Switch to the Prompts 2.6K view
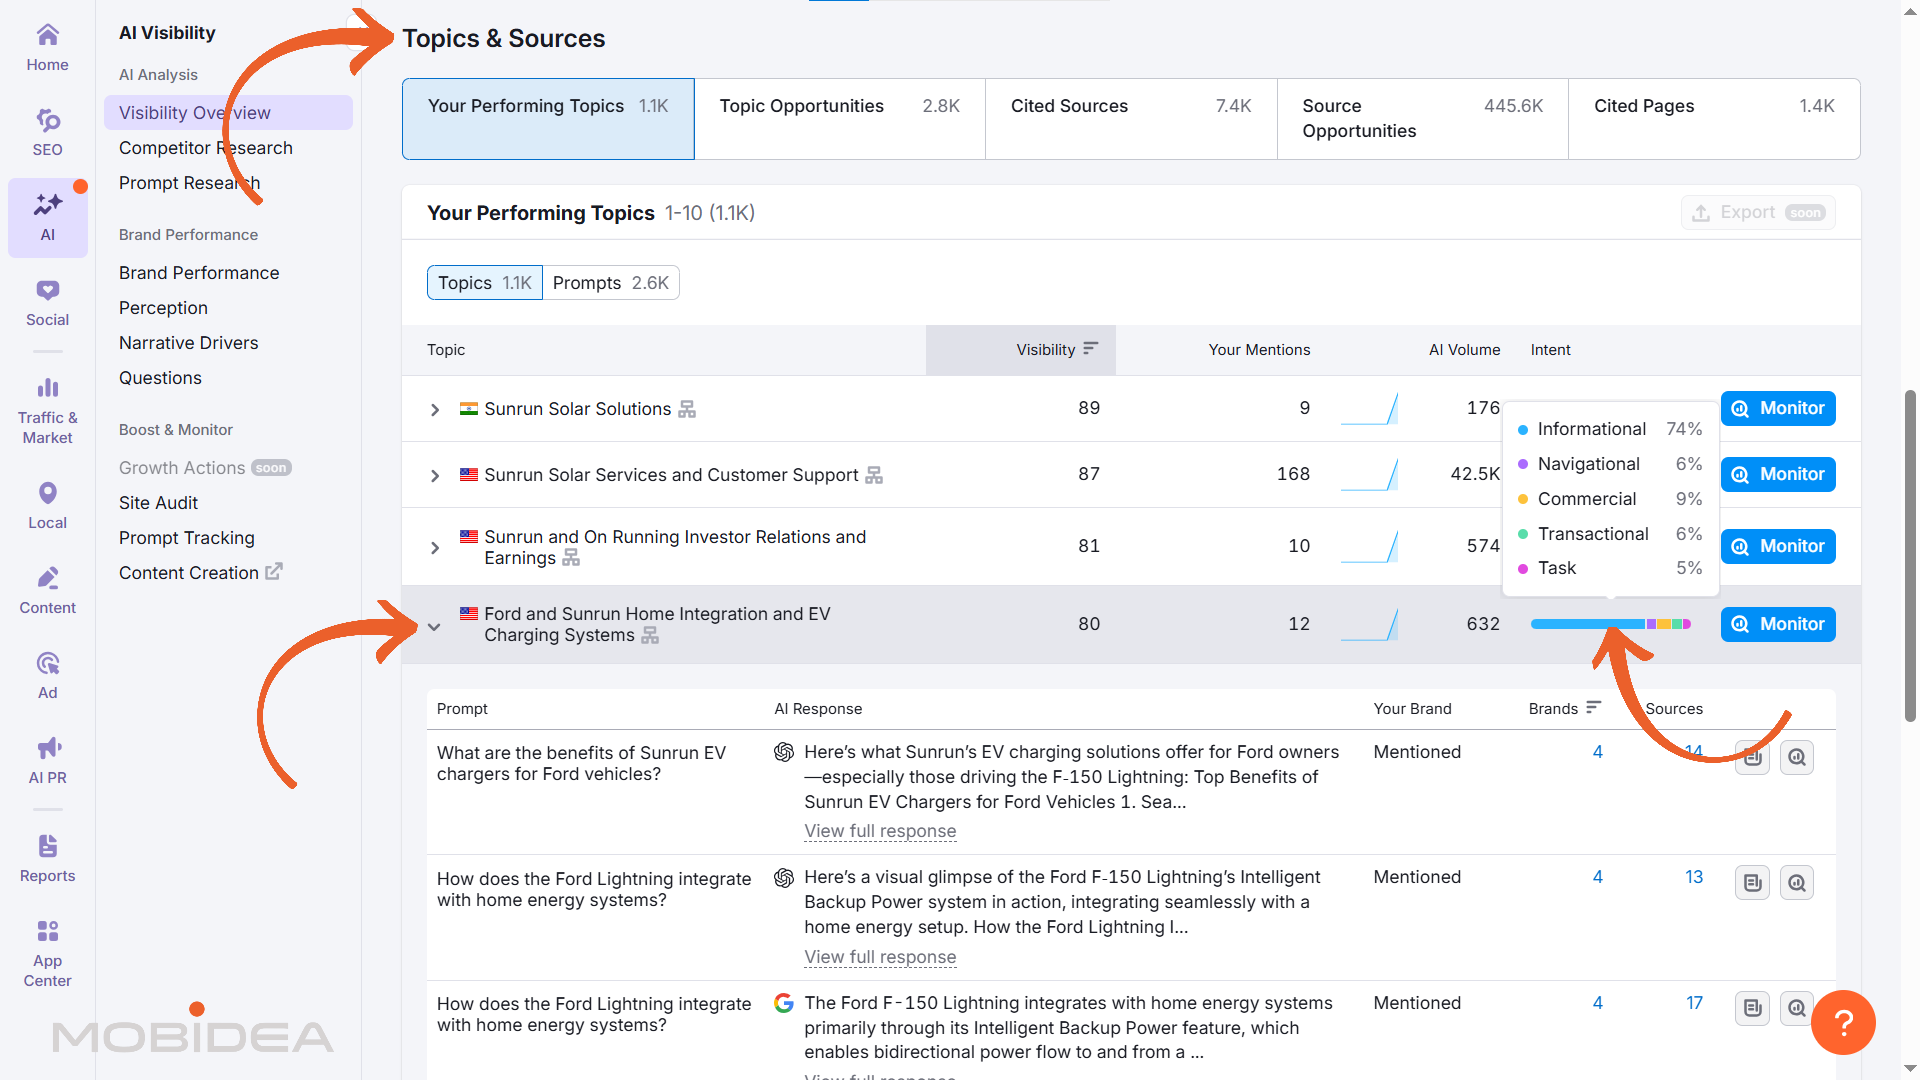Screen dimensions: 1920x1080 610,282
